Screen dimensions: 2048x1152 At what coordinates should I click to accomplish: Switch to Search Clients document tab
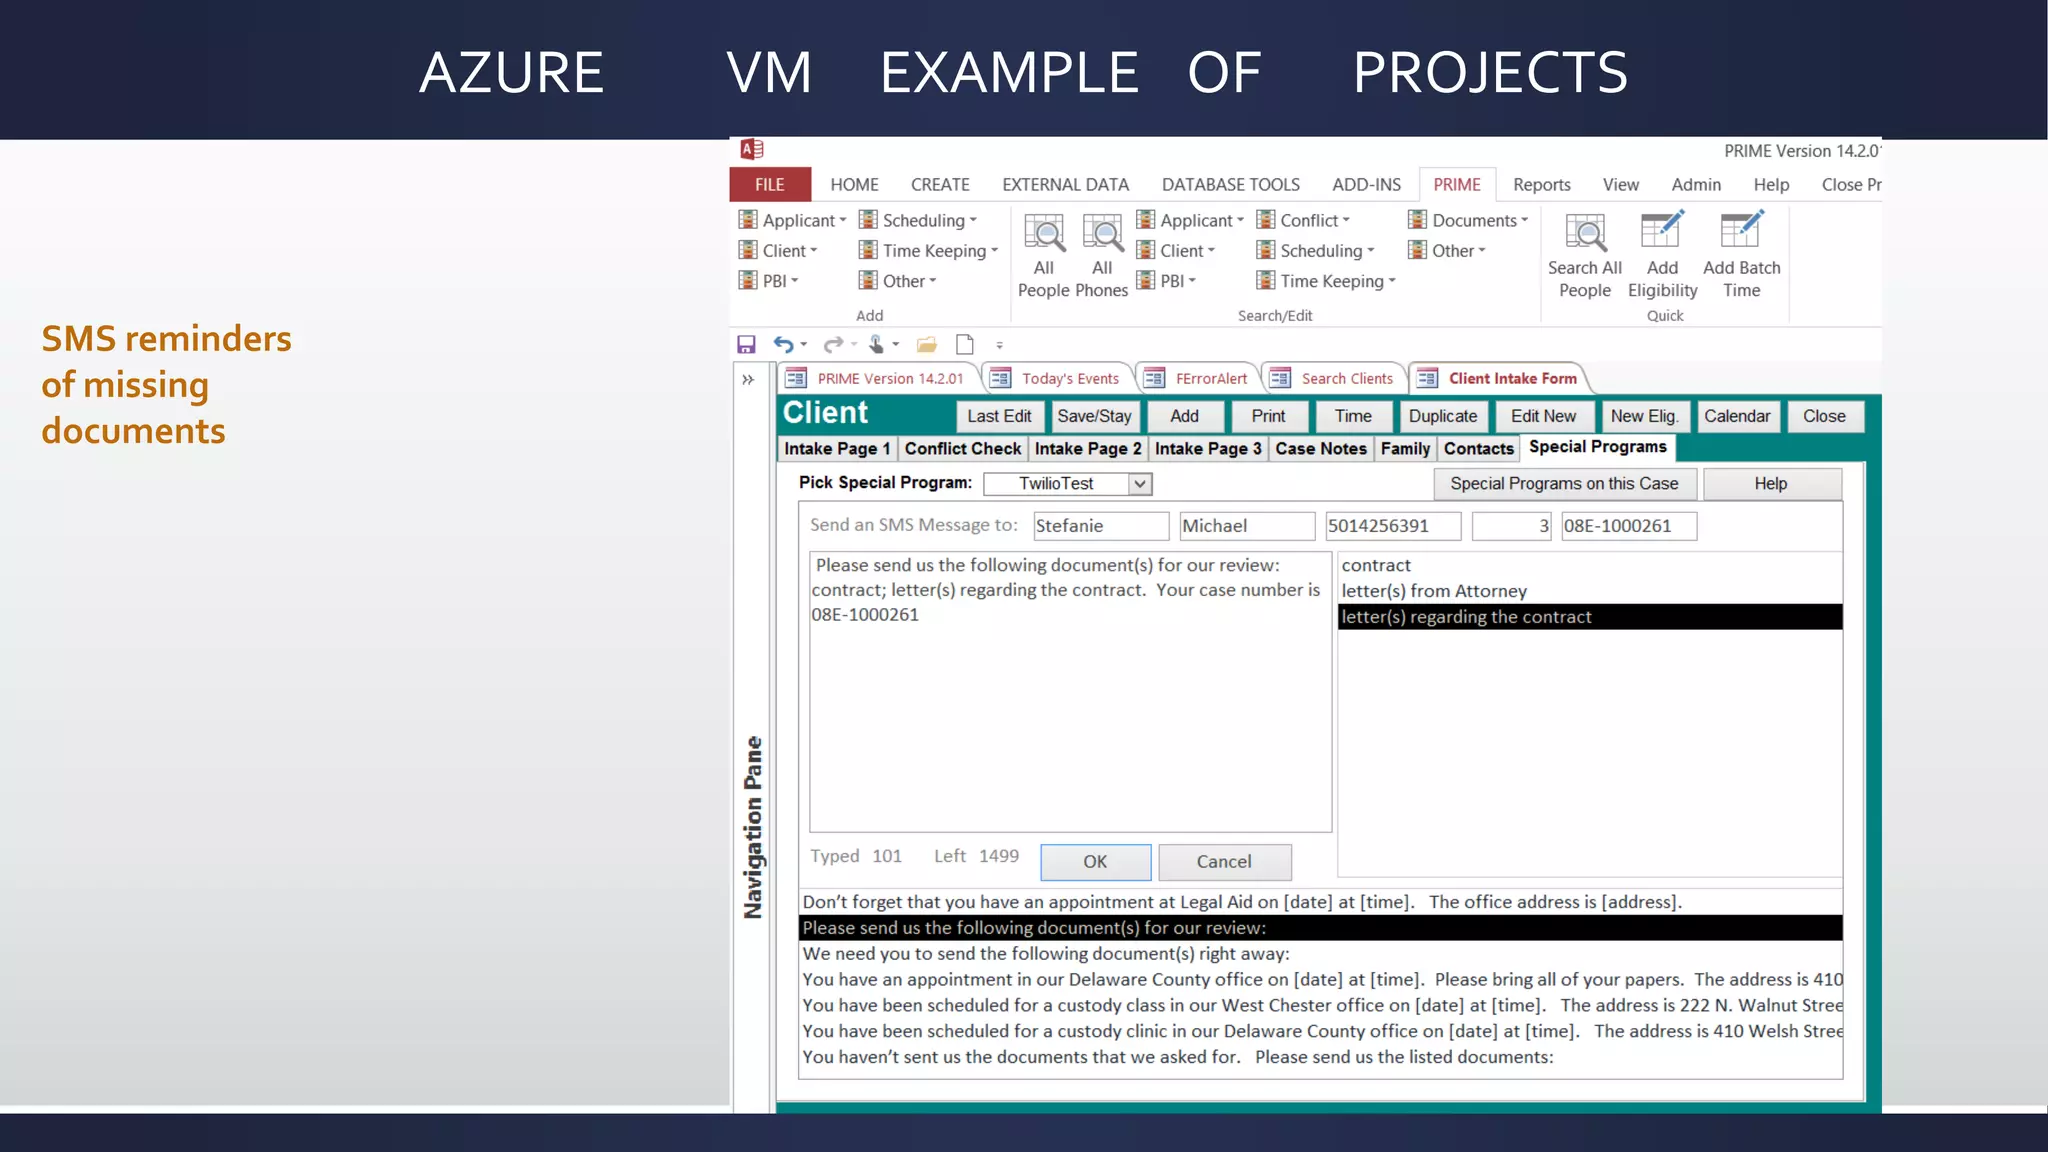[x=1335, y=379]
